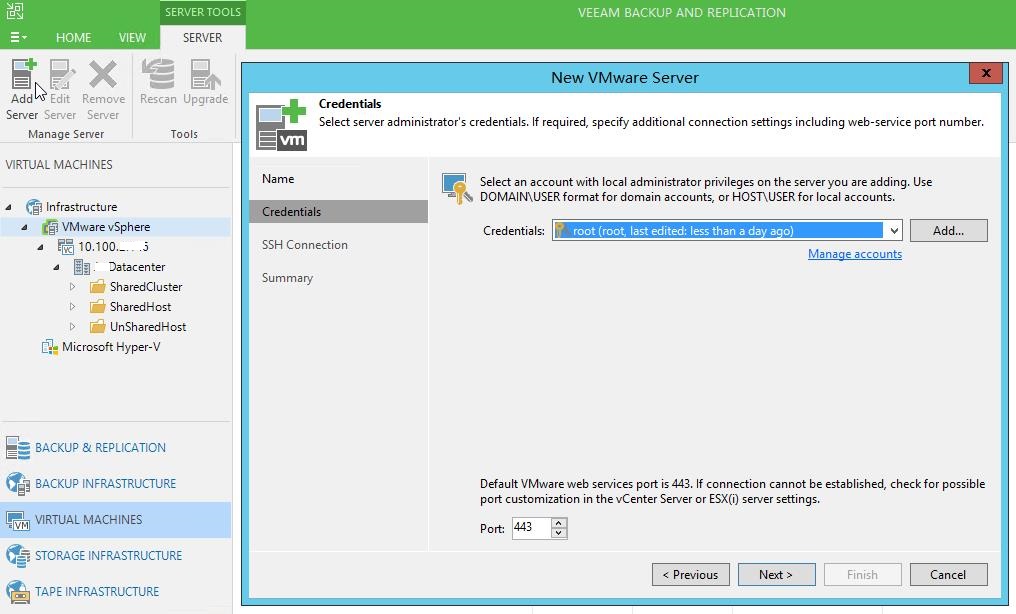This screenshot has height=614, width=1016.
Task: Click the Tape Infrastructure pane icon
Action: [17, 591]
